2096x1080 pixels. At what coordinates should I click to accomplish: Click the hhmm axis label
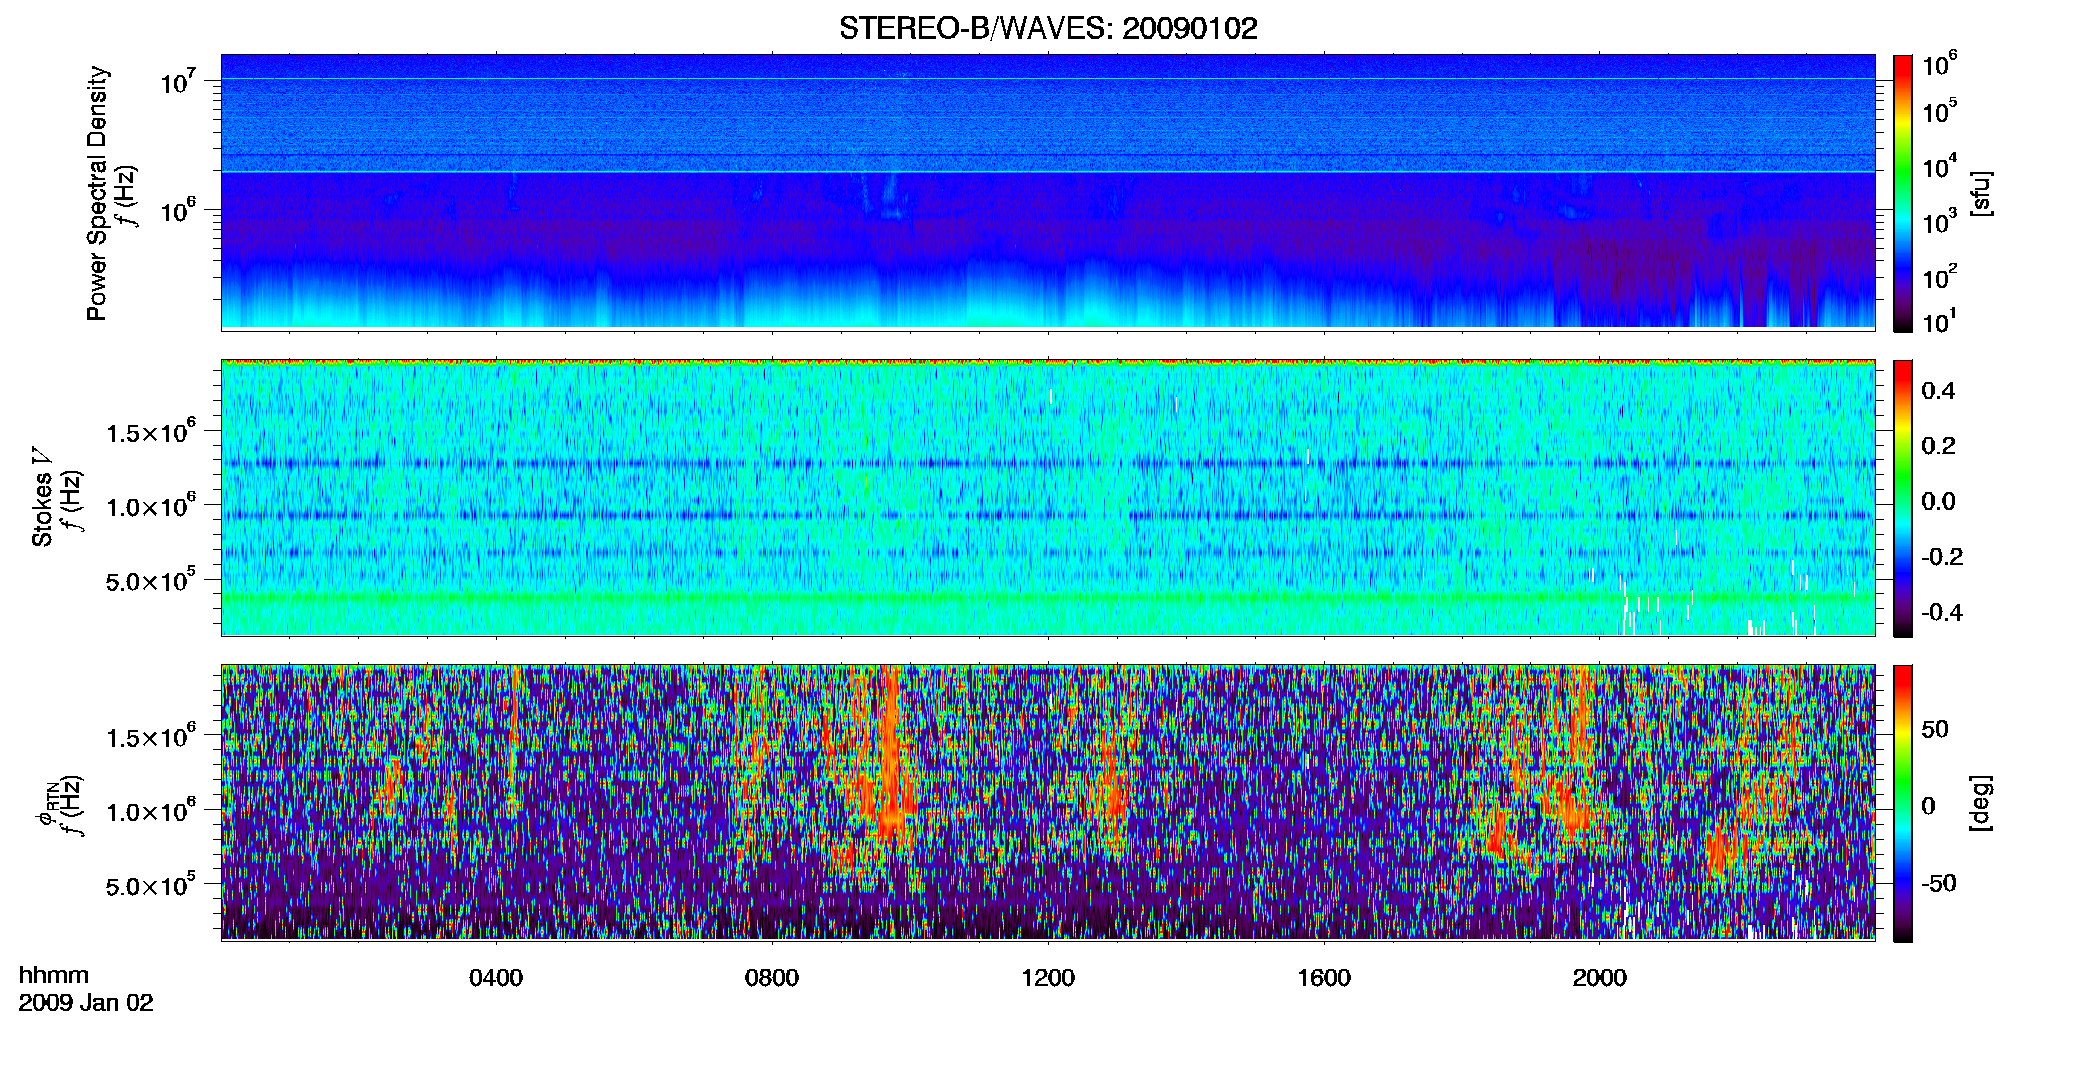pyautogui.click(x=54, y=976)
